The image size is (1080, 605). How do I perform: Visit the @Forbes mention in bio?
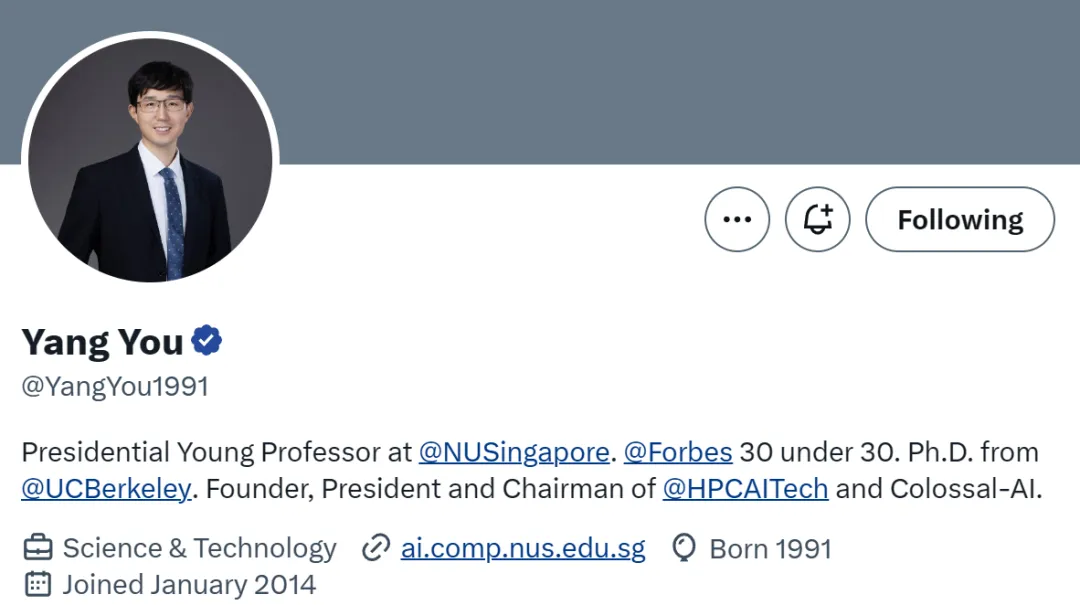tap(678, 452)
